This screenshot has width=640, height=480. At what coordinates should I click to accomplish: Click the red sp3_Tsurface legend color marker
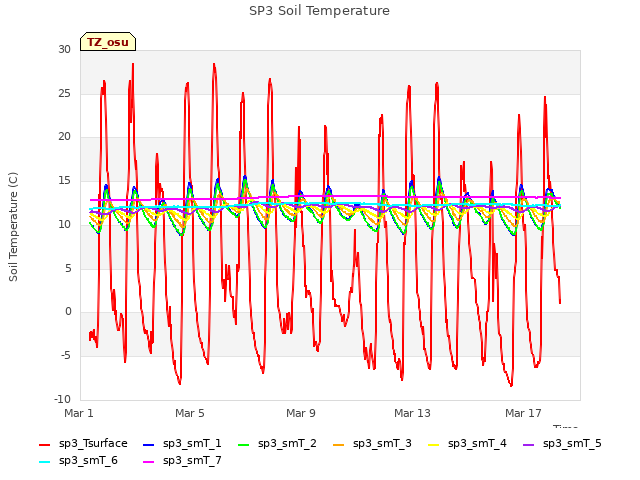(44, 444)
